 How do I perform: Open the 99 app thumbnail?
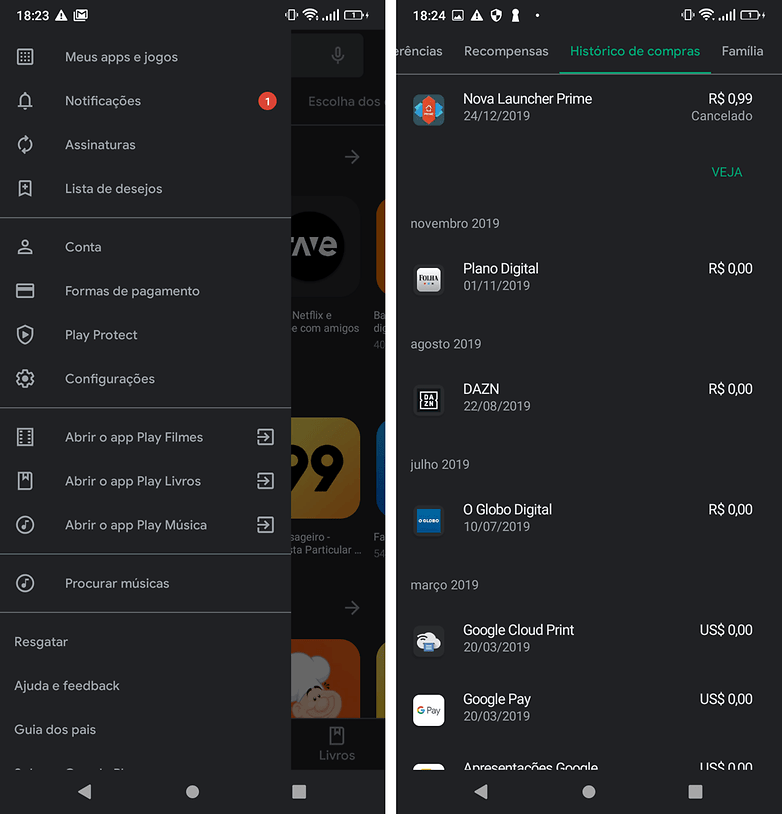pyautogui.click(x=326, y=468)
